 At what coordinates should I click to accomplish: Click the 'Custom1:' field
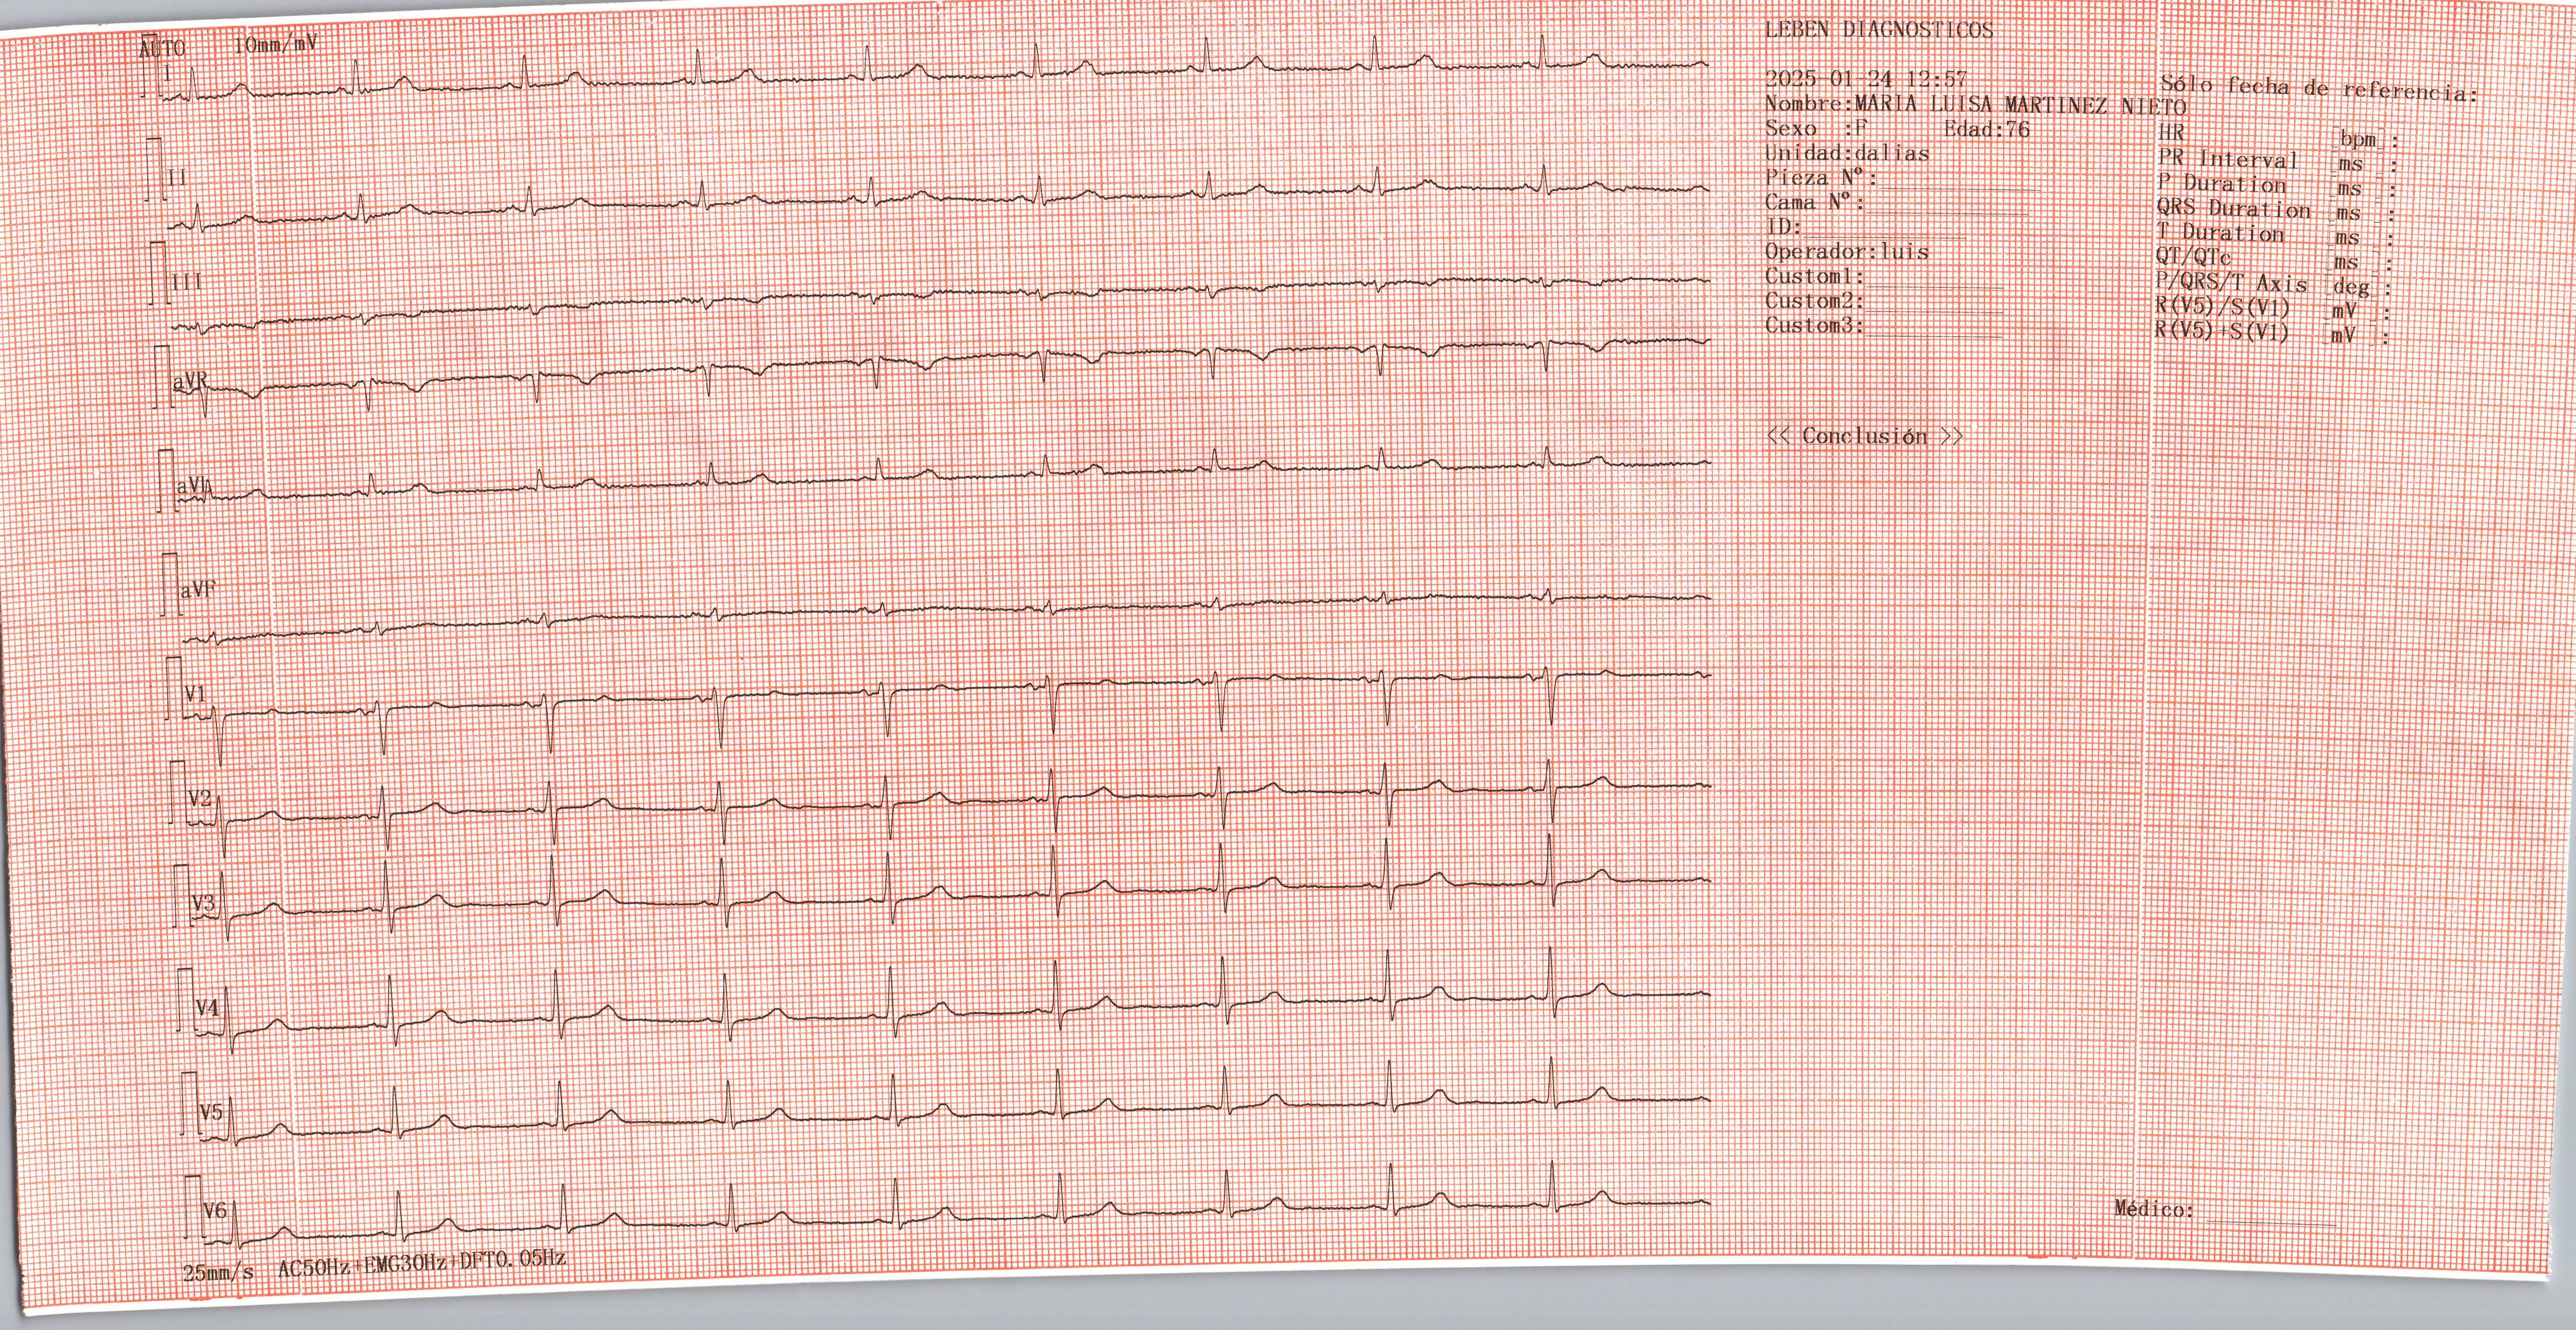[x=1885, y=277]
